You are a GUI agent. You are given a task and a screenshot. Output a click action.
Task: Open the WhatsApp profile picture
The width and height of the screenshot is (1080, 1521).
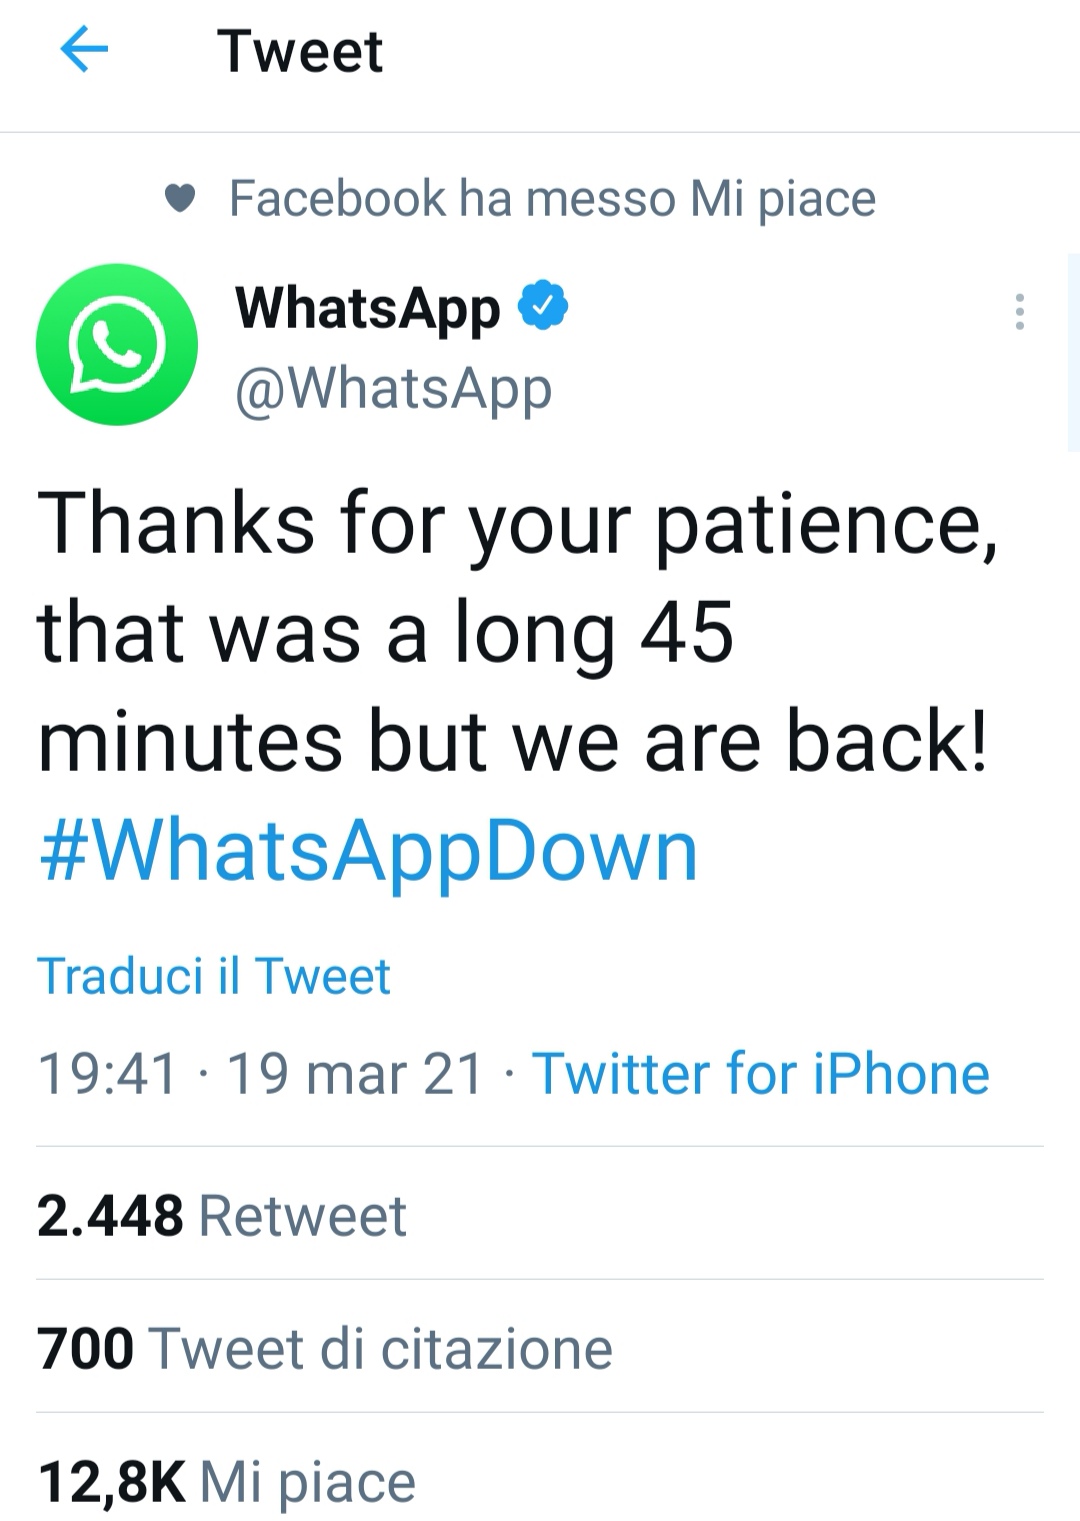click(116, 344)
